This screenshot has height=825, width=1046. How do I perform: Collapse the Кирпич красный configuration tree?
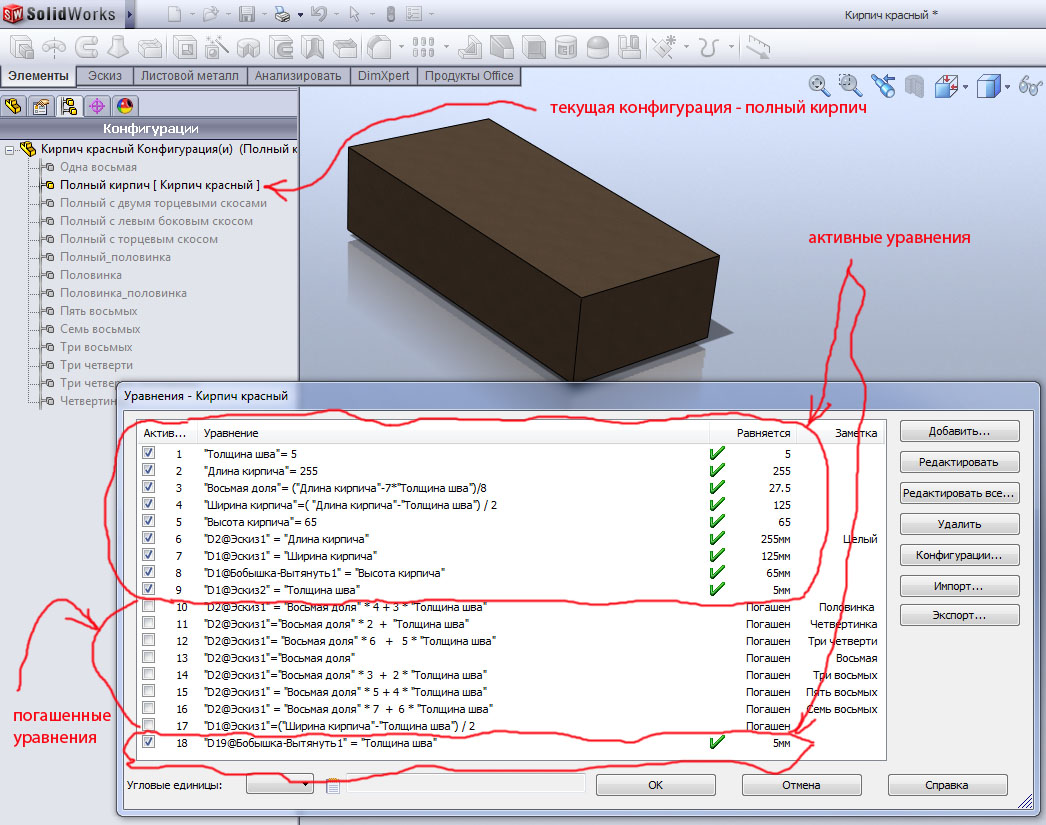[9, 149]
